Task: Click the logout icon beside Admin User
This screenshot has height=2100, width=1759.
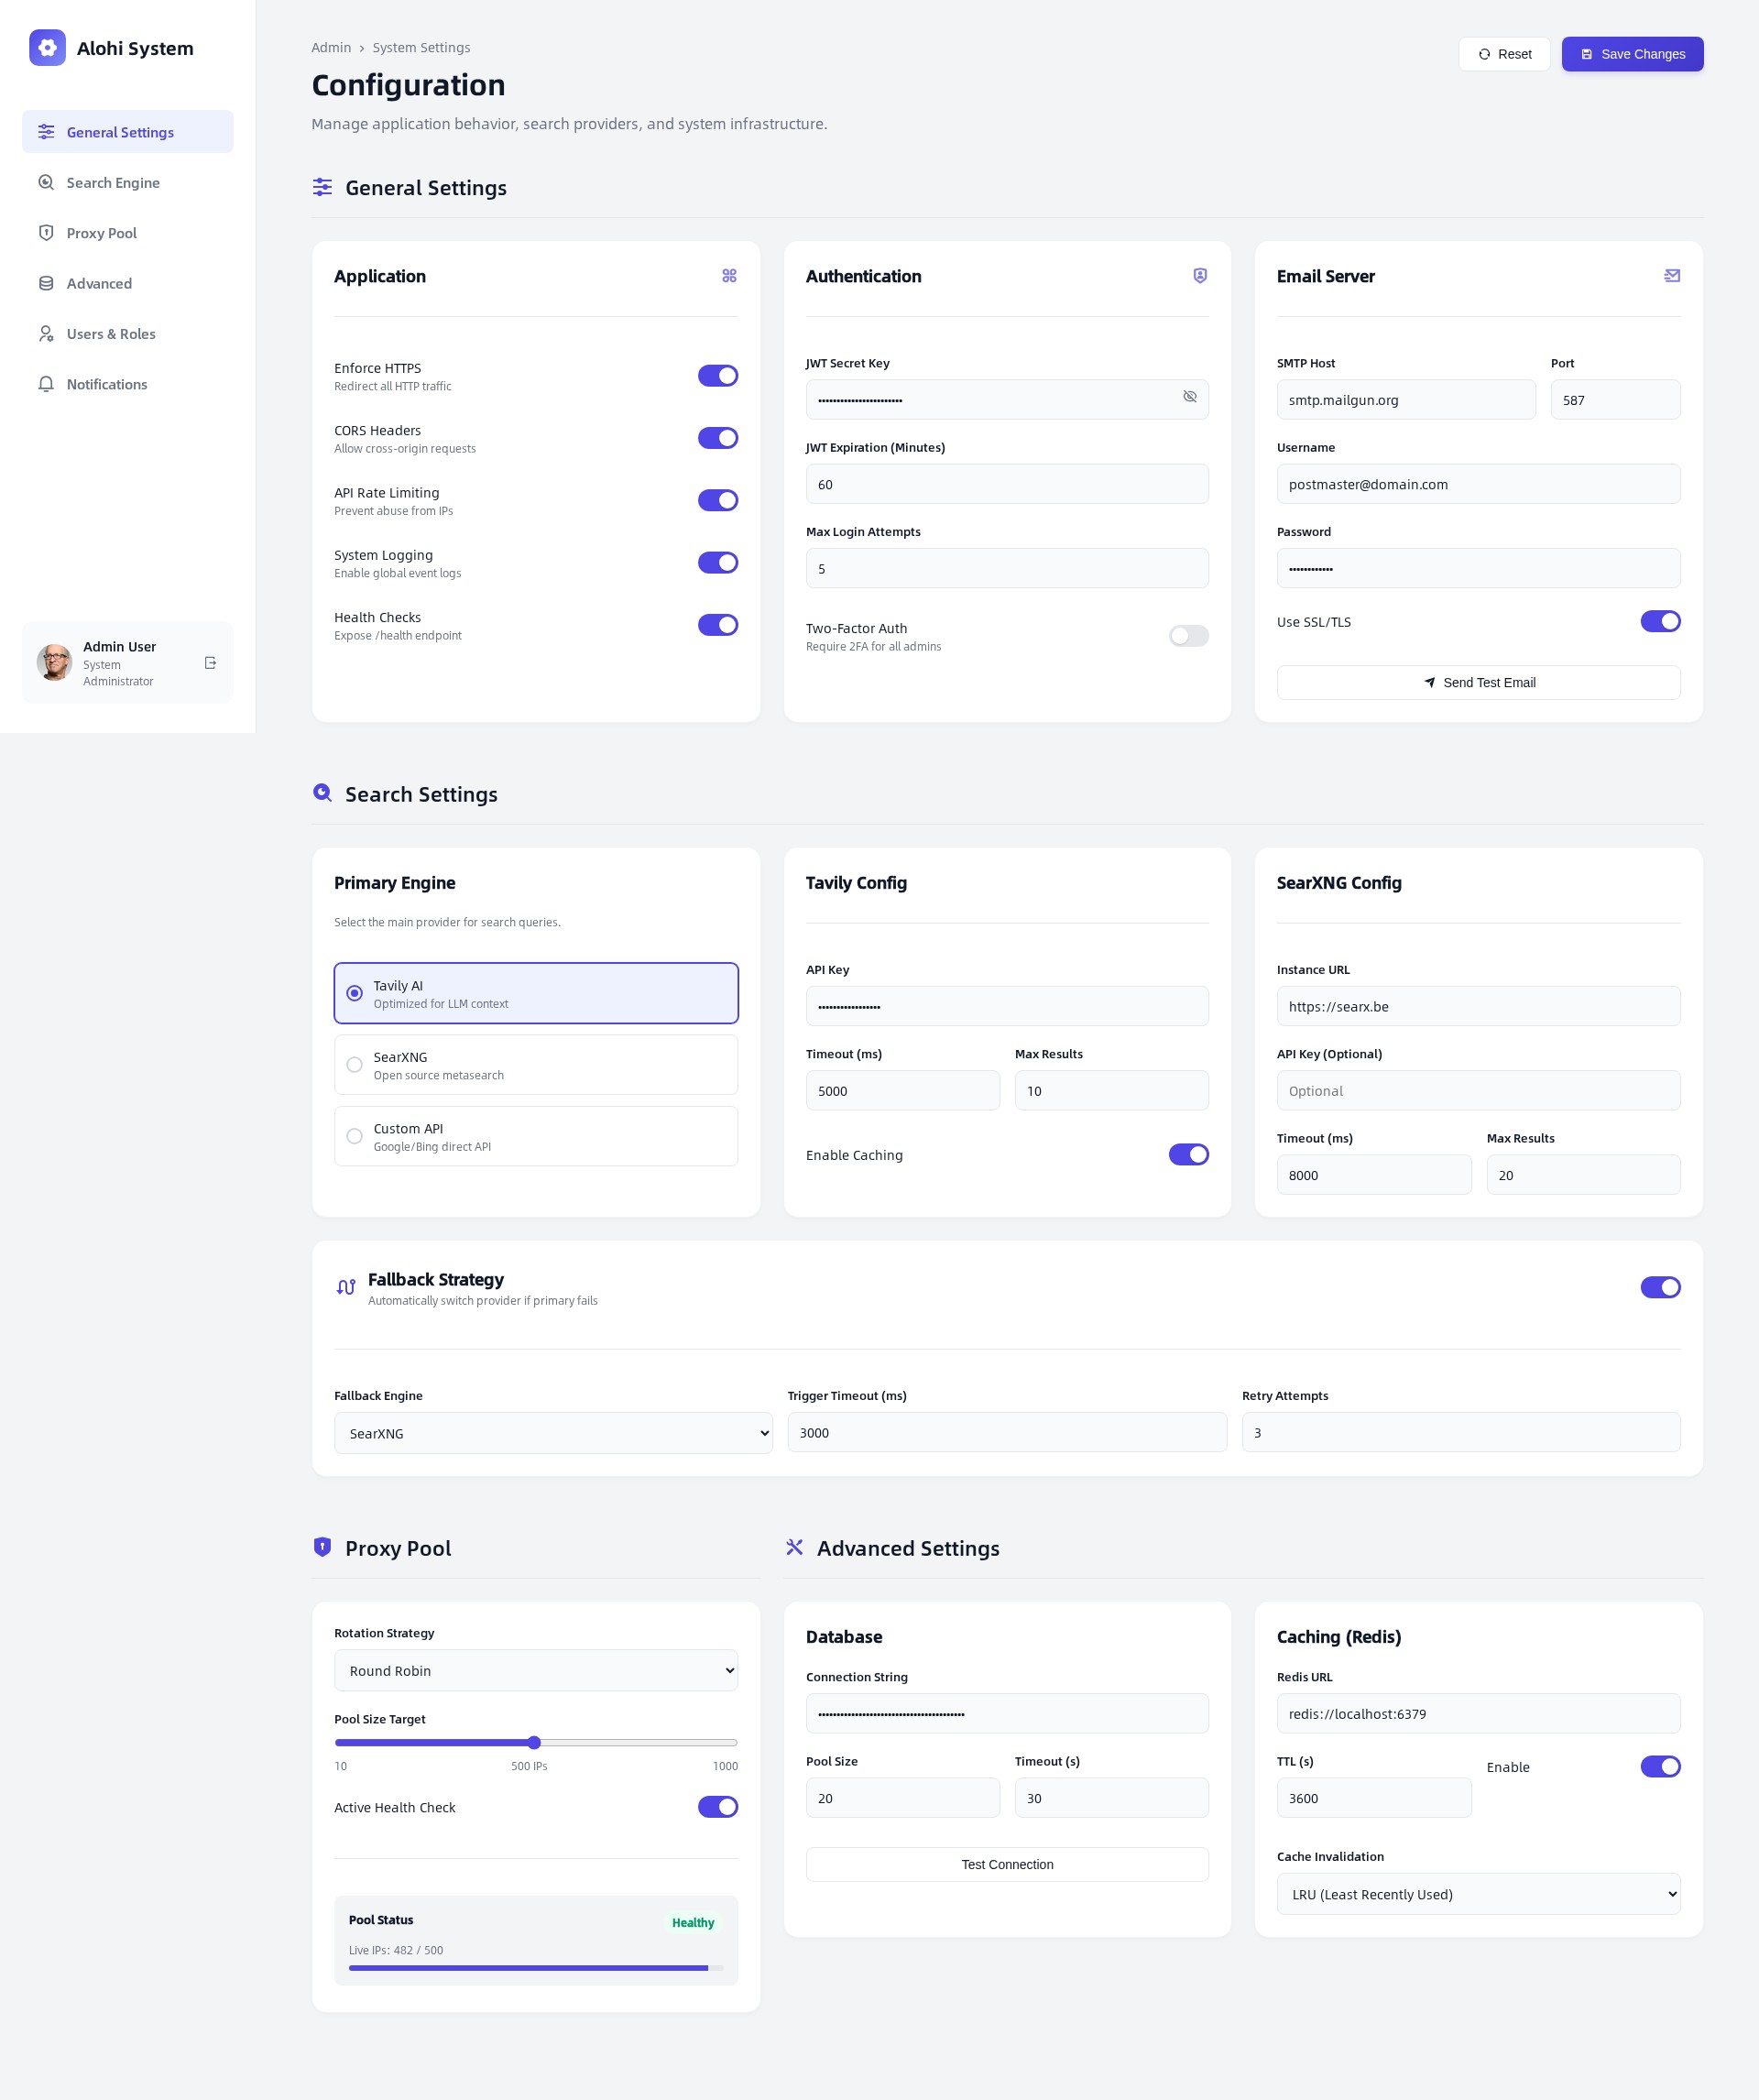Action: coord(210,663)
